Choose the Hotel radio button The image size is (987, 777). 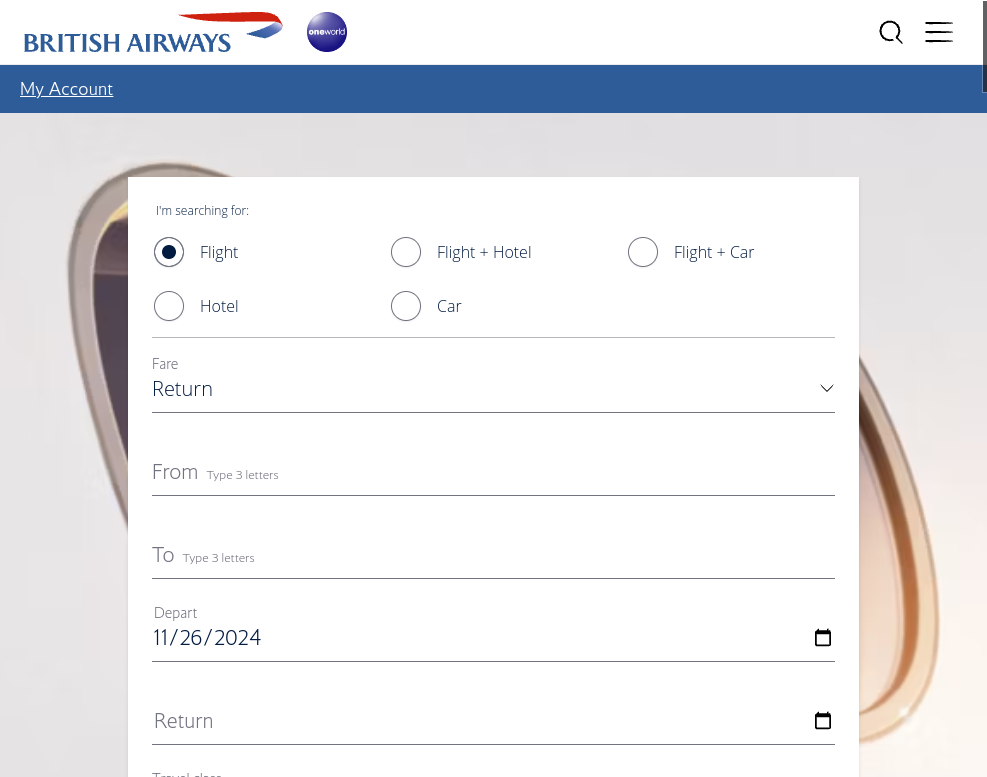point(169,306)
